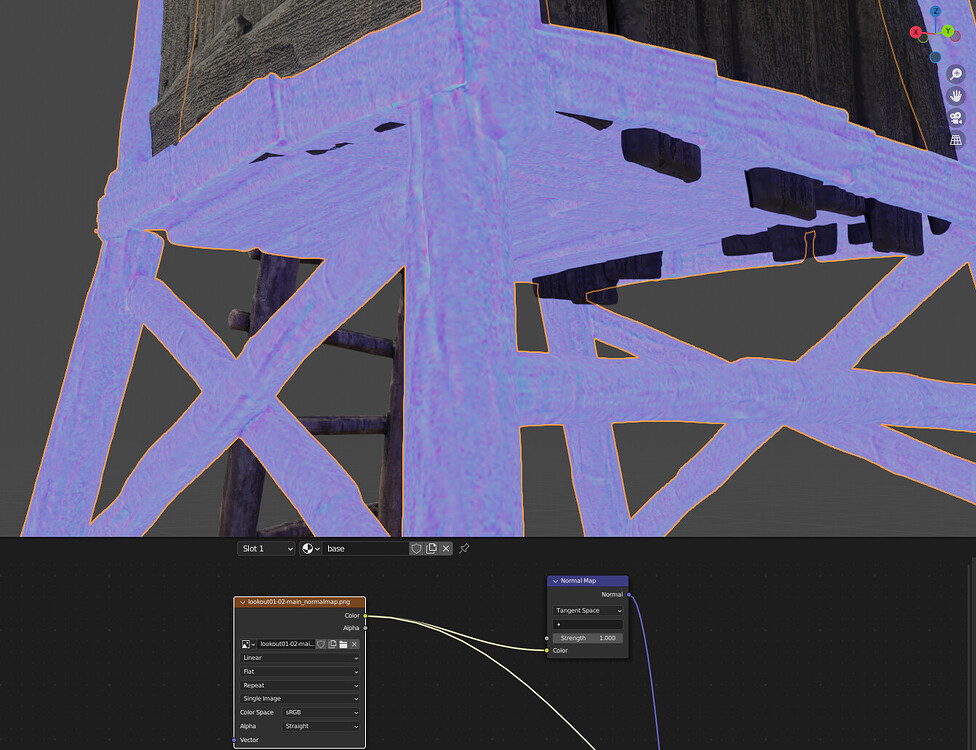Open the Slot 1 dropdown
This screenshot has width=976, height=750.
[266, 548]
